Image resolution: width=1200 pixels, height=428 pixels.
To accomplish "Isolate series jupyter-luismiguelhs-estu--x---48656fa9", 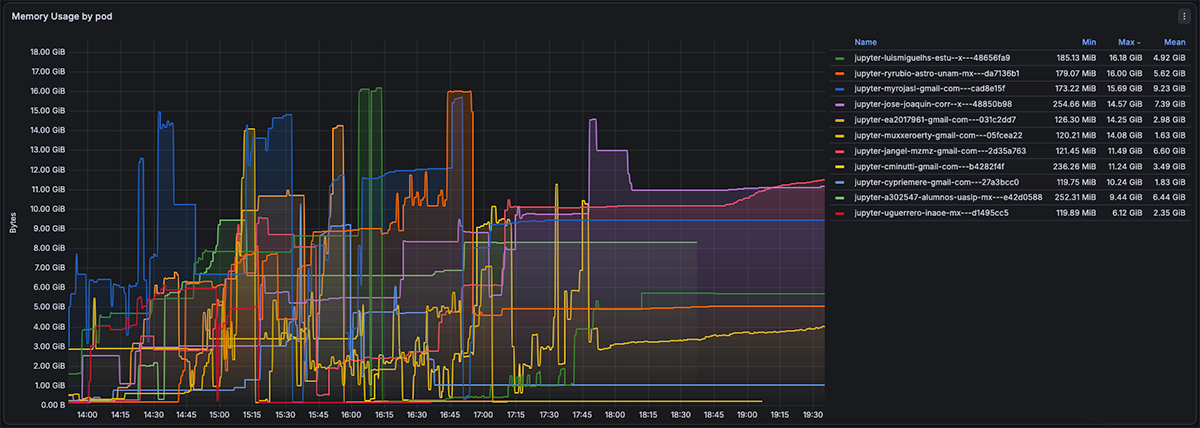I will 932,58.
